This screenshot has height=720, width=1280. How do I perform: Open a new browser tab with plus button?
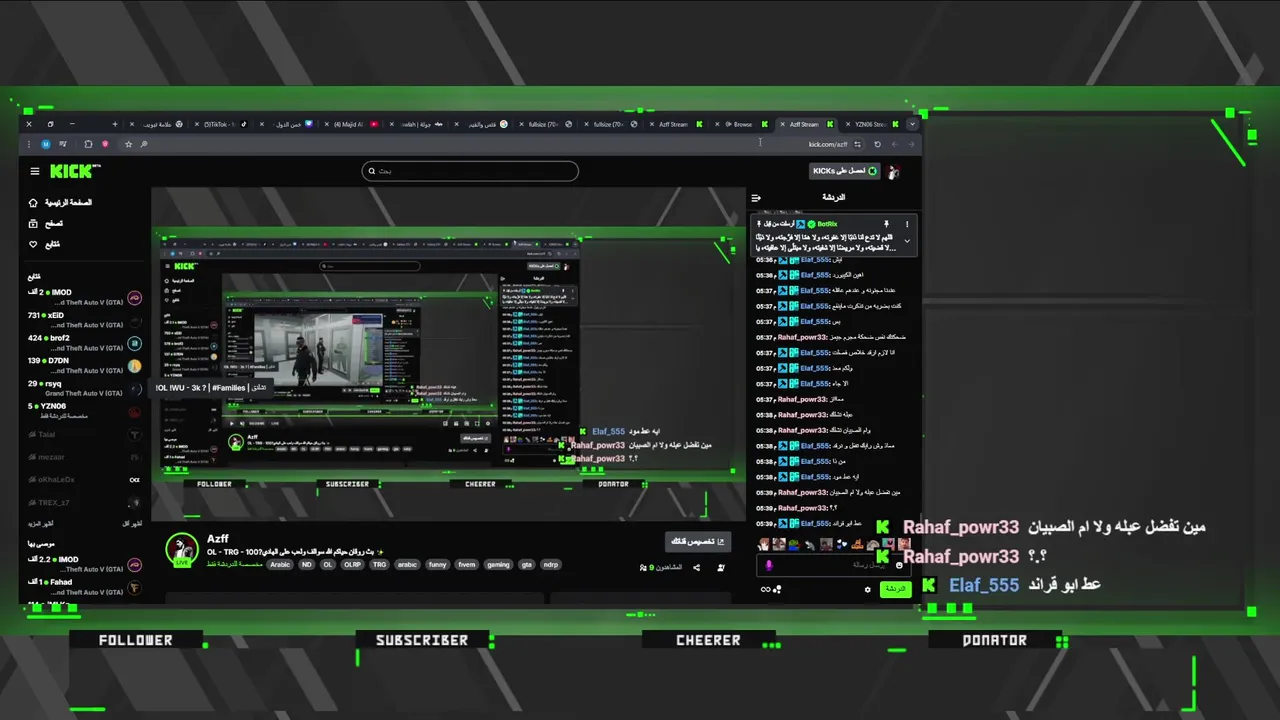pos(115,124)
